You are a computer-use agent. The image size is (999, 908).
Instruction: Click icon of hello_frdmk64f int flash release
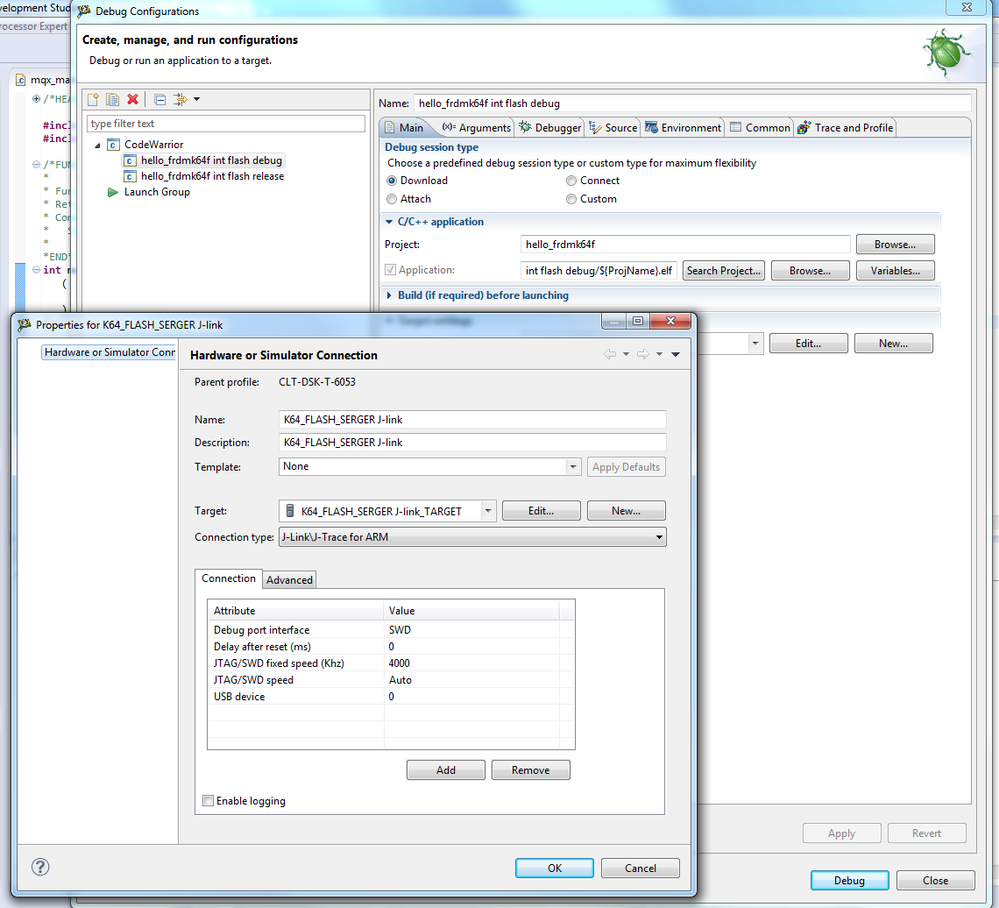(x=130, y=177)
